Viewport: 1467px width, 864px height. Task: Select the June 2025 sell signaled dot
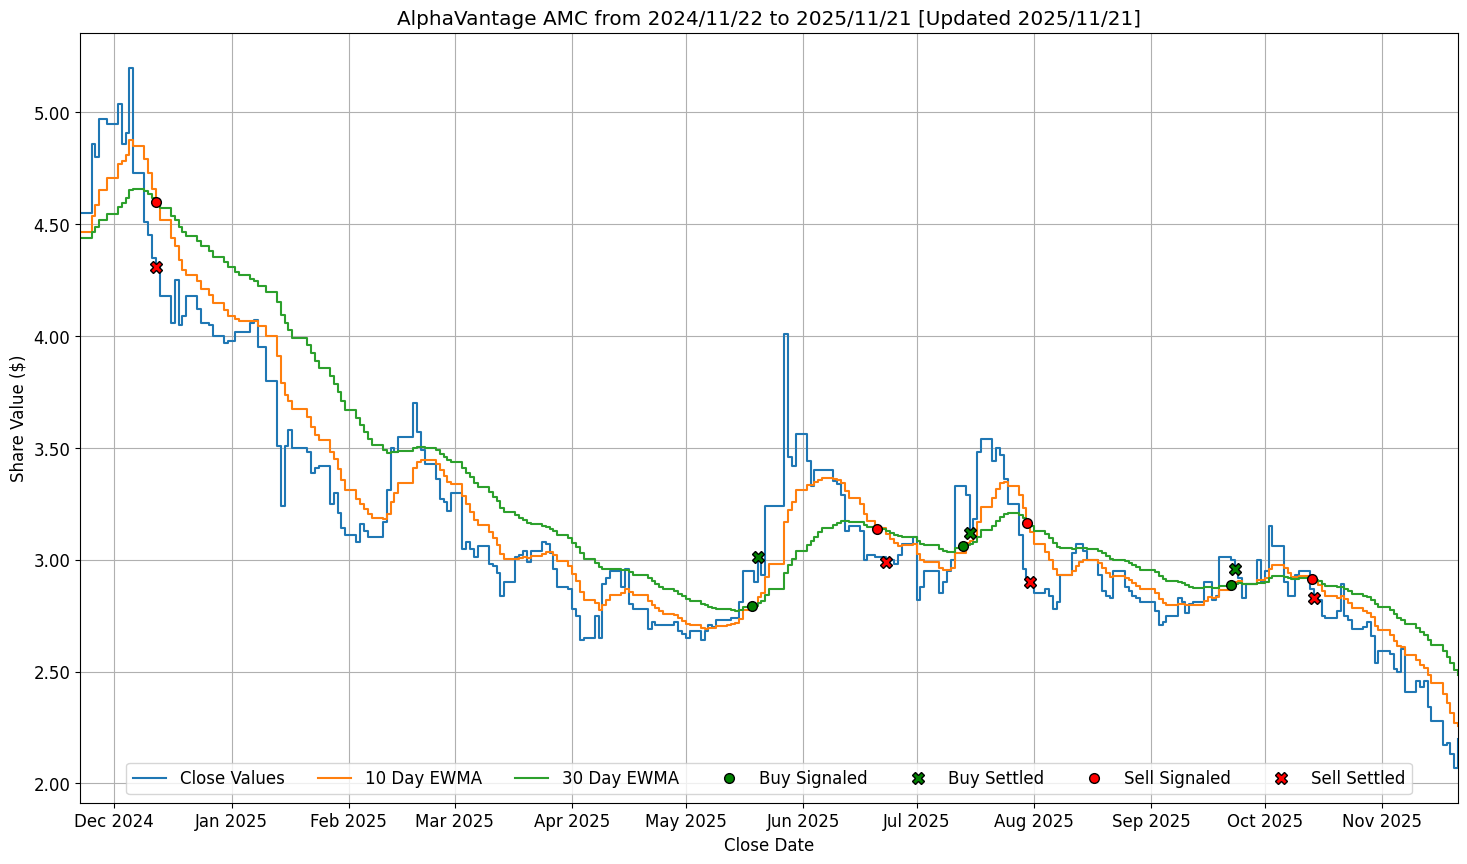(877, 529)
